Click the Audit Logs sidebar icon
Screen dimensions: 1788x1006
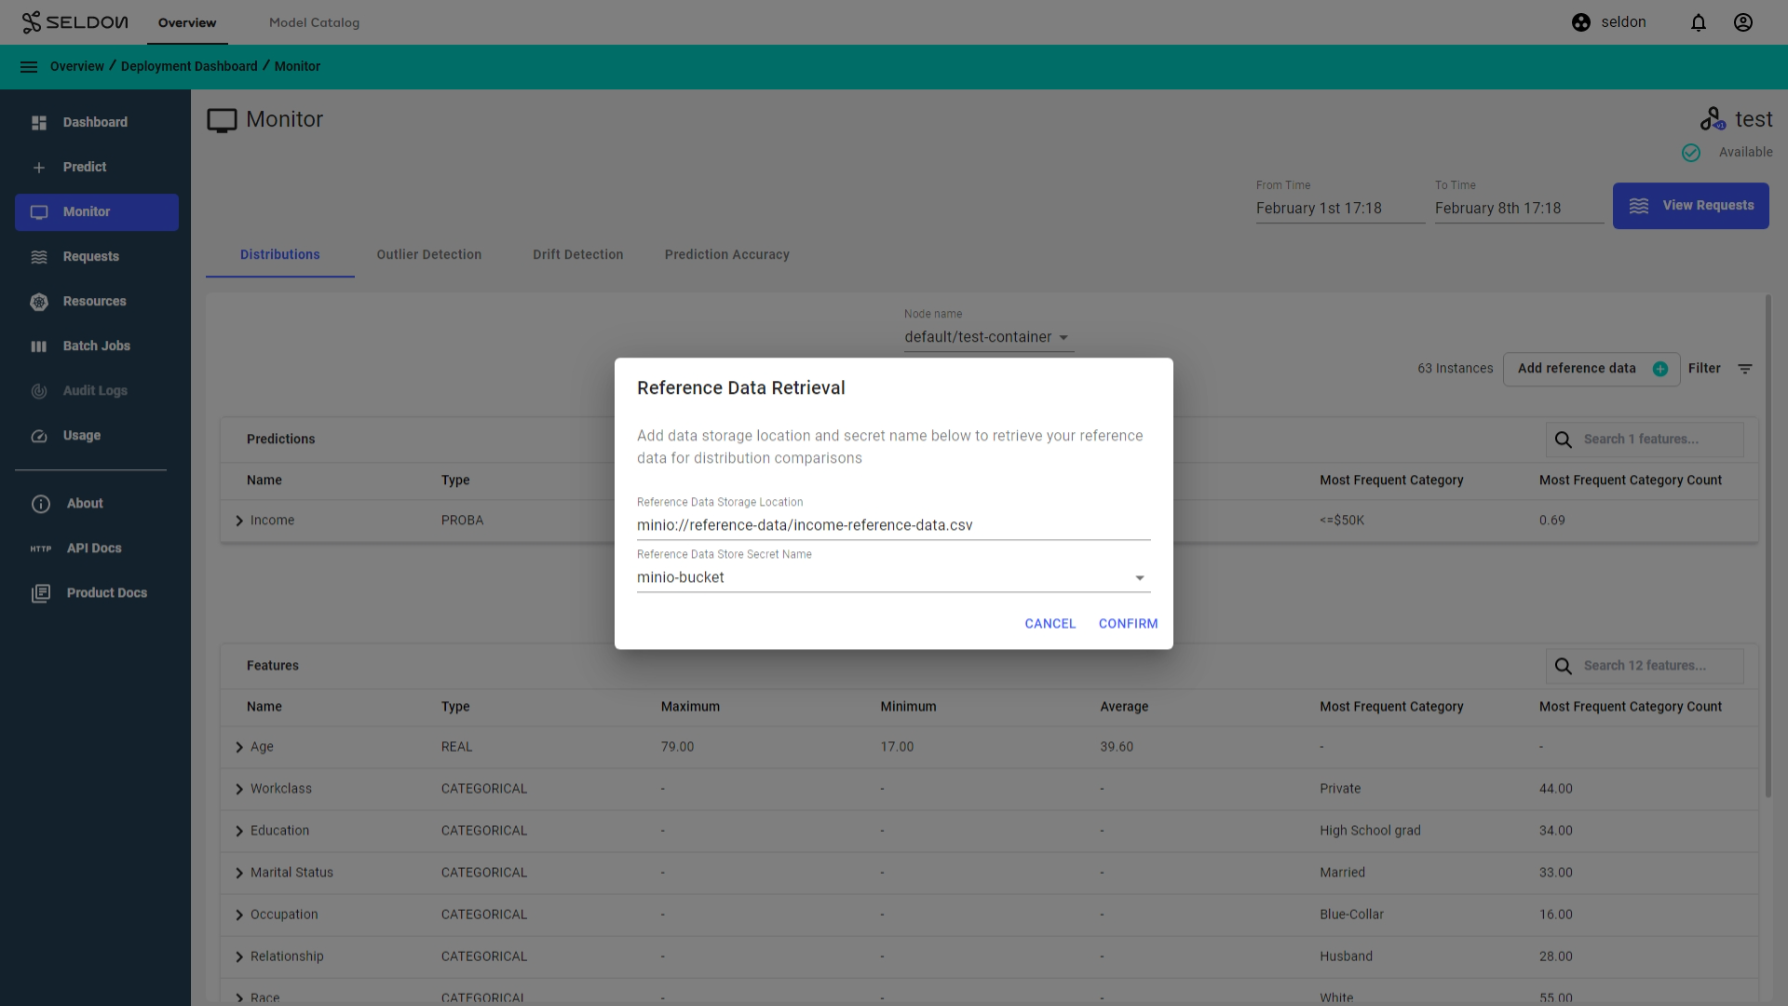(x=39, y=391)
